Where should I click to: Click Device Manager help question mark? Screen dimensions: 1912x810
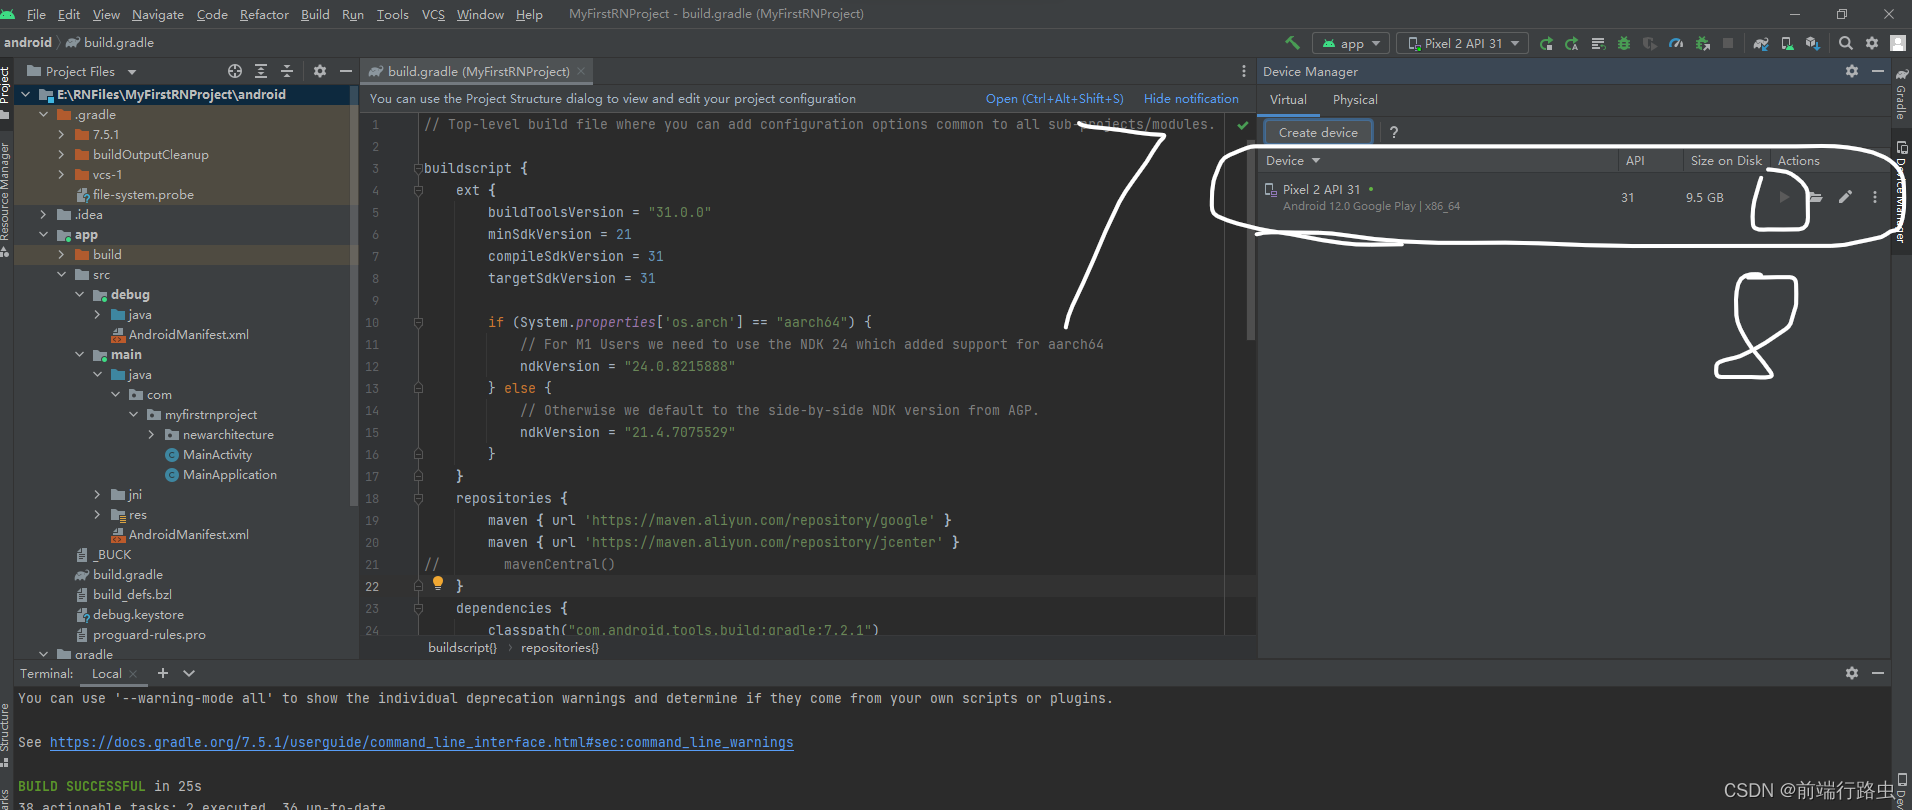point(1393,132)
